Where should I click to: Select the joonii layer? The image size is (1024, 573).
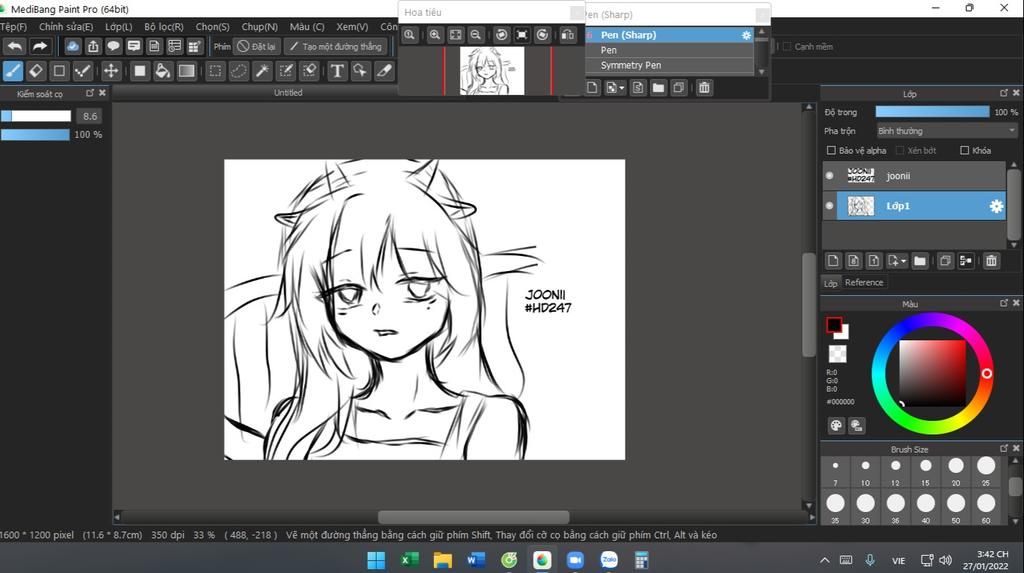coord(921,176)
